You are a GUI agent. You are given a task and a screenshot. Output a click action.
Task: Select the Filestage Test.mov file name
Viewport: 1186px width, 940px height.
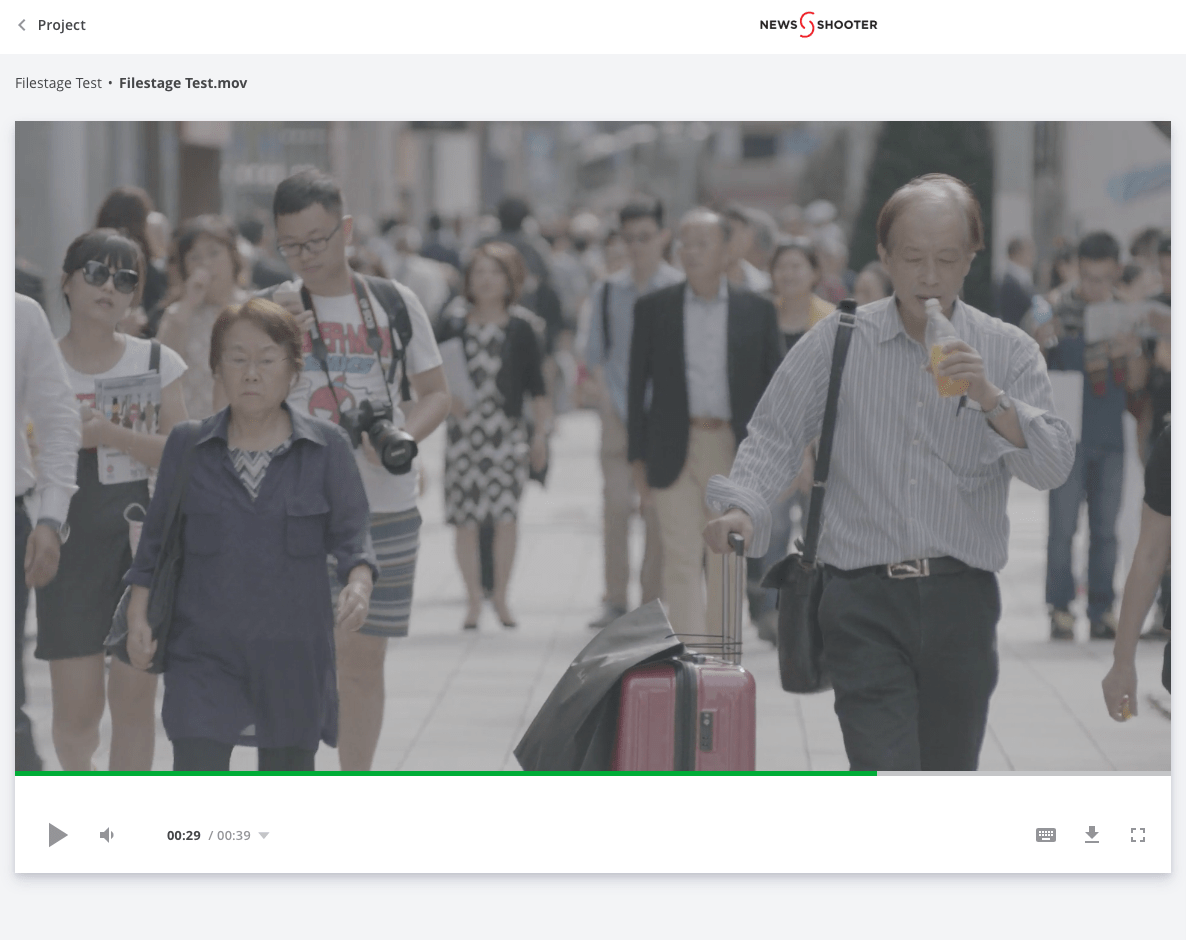point(183,83)
